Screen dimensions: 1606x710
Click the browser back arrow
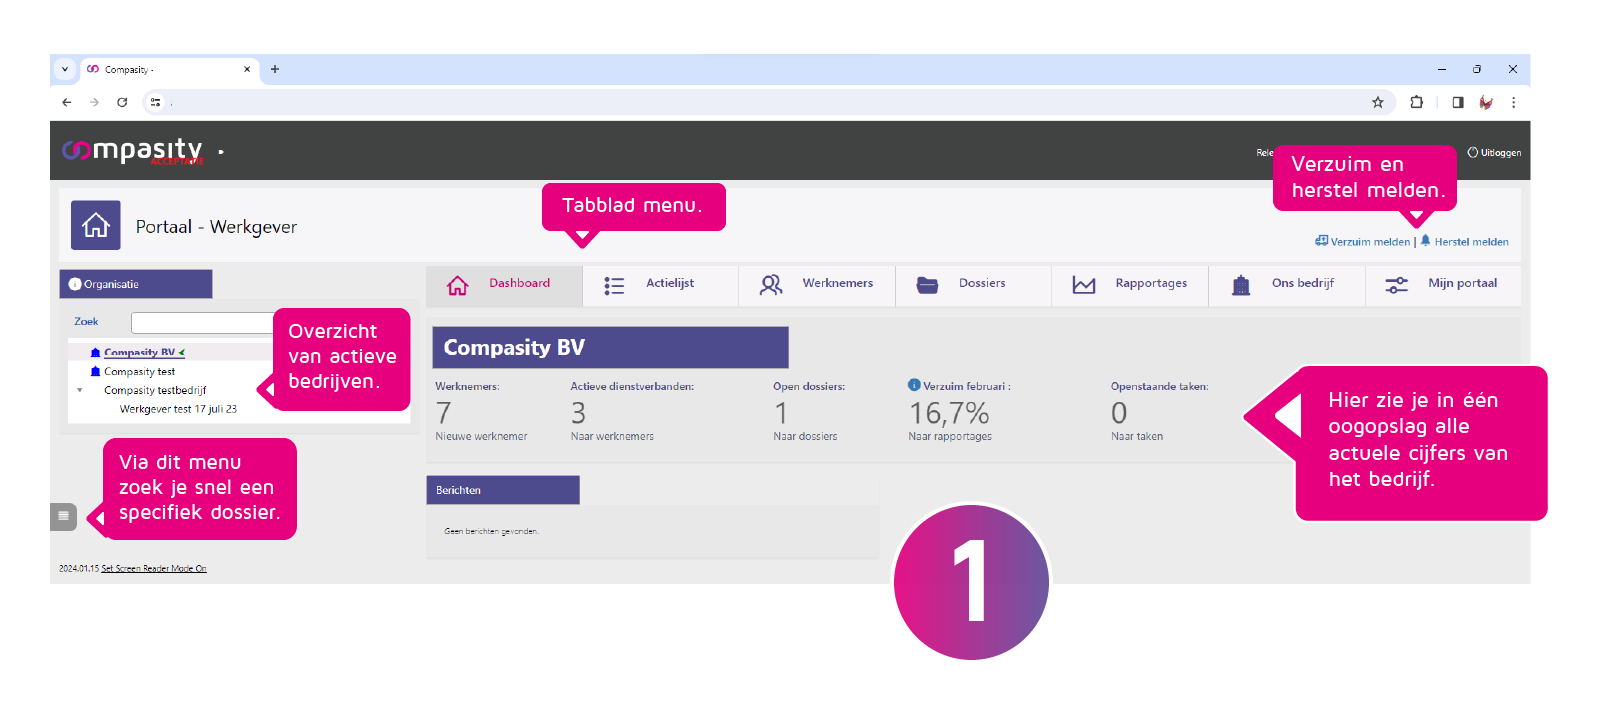click(67, 102)
